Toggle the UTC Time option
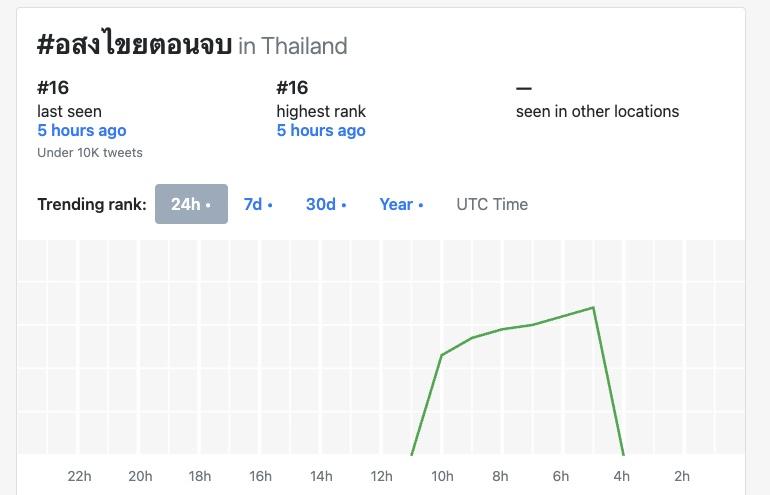Screen dimensions: 770x495 tap(492, 204)
